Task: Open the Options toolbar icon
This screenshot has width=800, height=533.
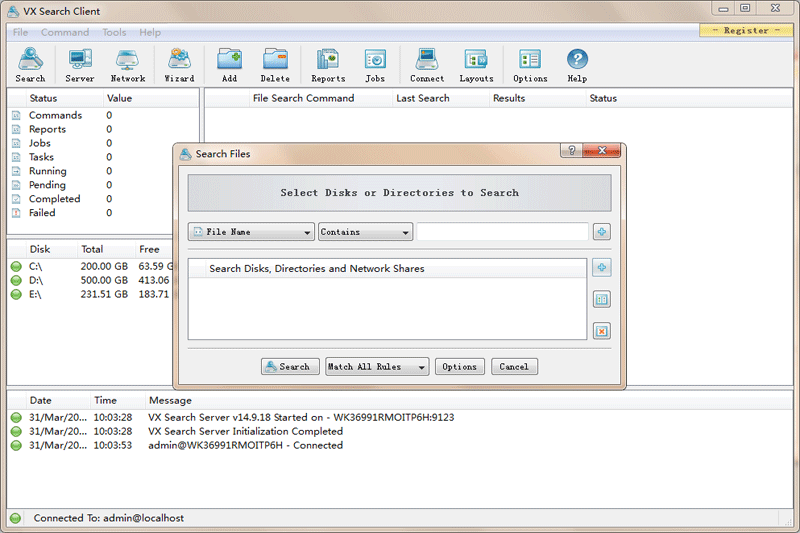Action: pyautogui.click(x=530, y=65)
